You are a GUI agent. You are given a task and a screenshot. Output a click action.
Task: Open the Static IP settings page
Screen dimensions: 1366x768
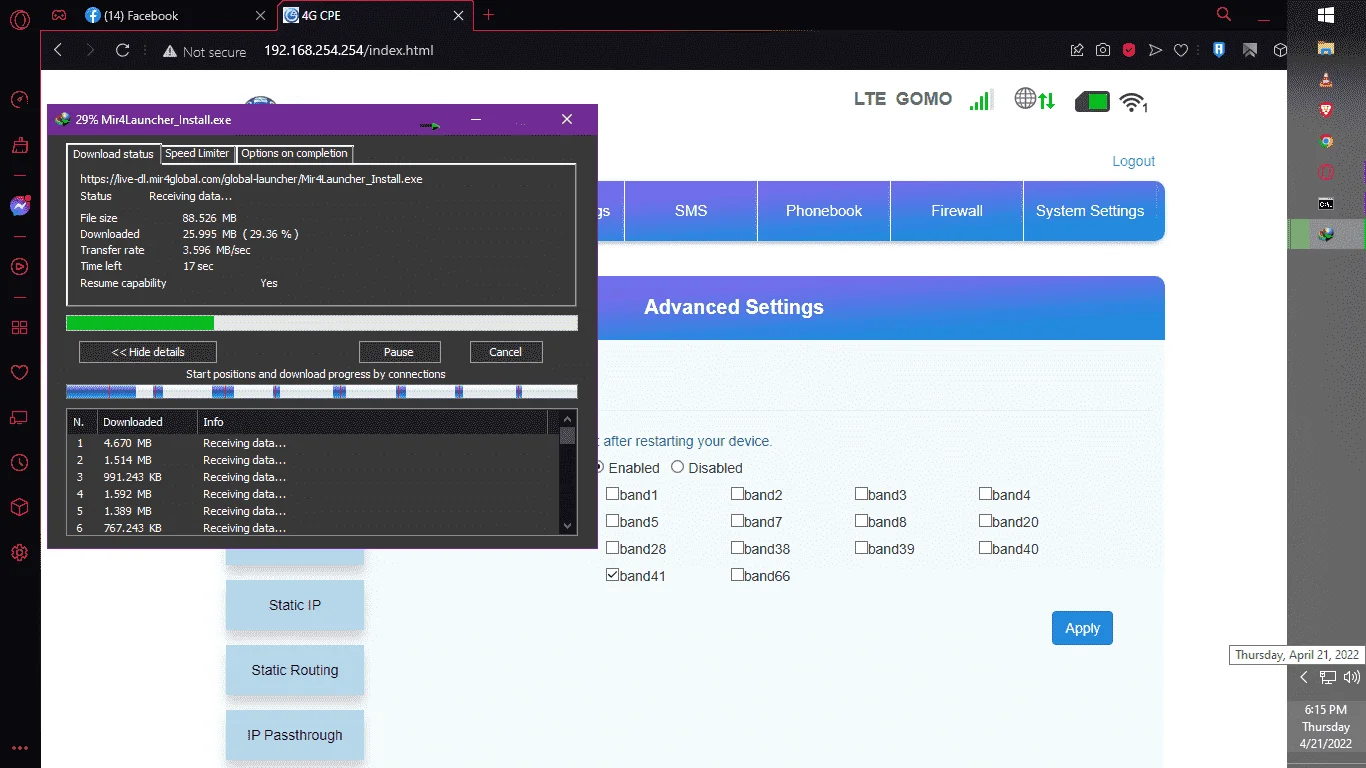pyautogui.click(x=295, y=605)
